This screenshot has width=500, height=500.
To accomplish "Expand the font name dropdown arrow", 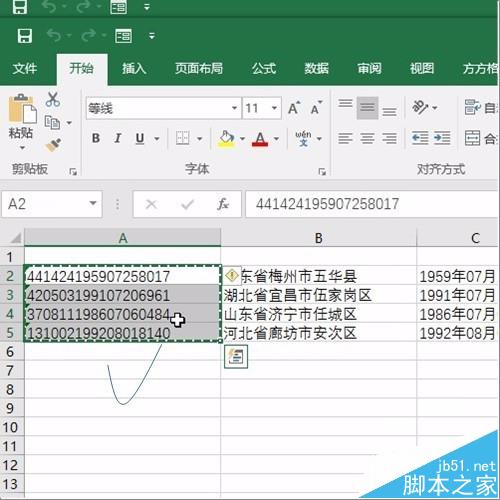I will [234, 108].
